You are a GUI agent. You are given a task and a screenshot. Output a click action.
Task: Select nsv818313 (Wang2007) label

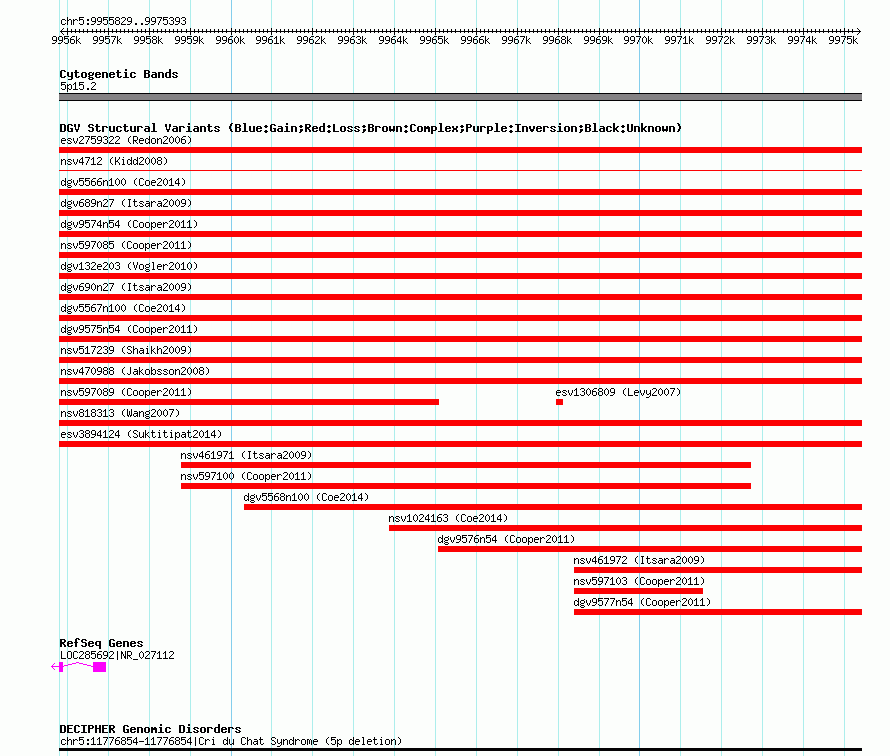tap(120, 413)
